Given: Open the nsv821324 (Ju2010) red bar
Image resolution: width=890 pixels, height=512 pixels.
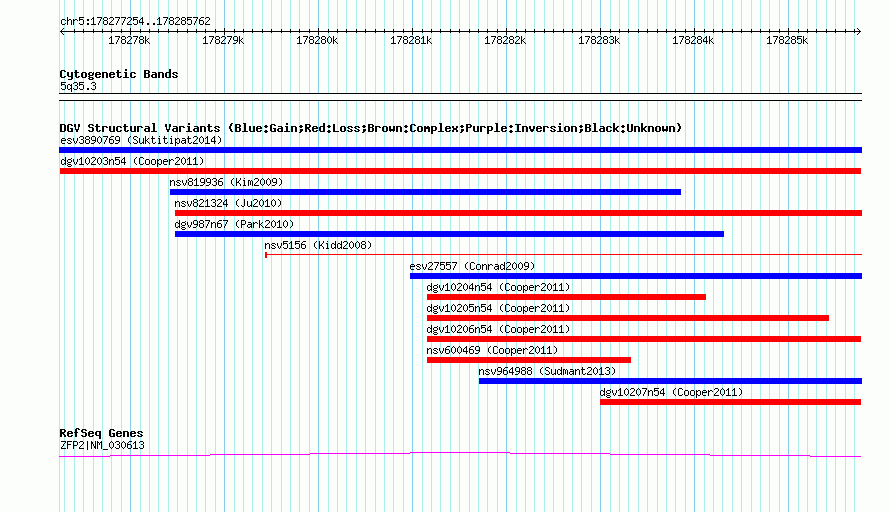Looking at the screenshot, I should [x=518, y=213].
